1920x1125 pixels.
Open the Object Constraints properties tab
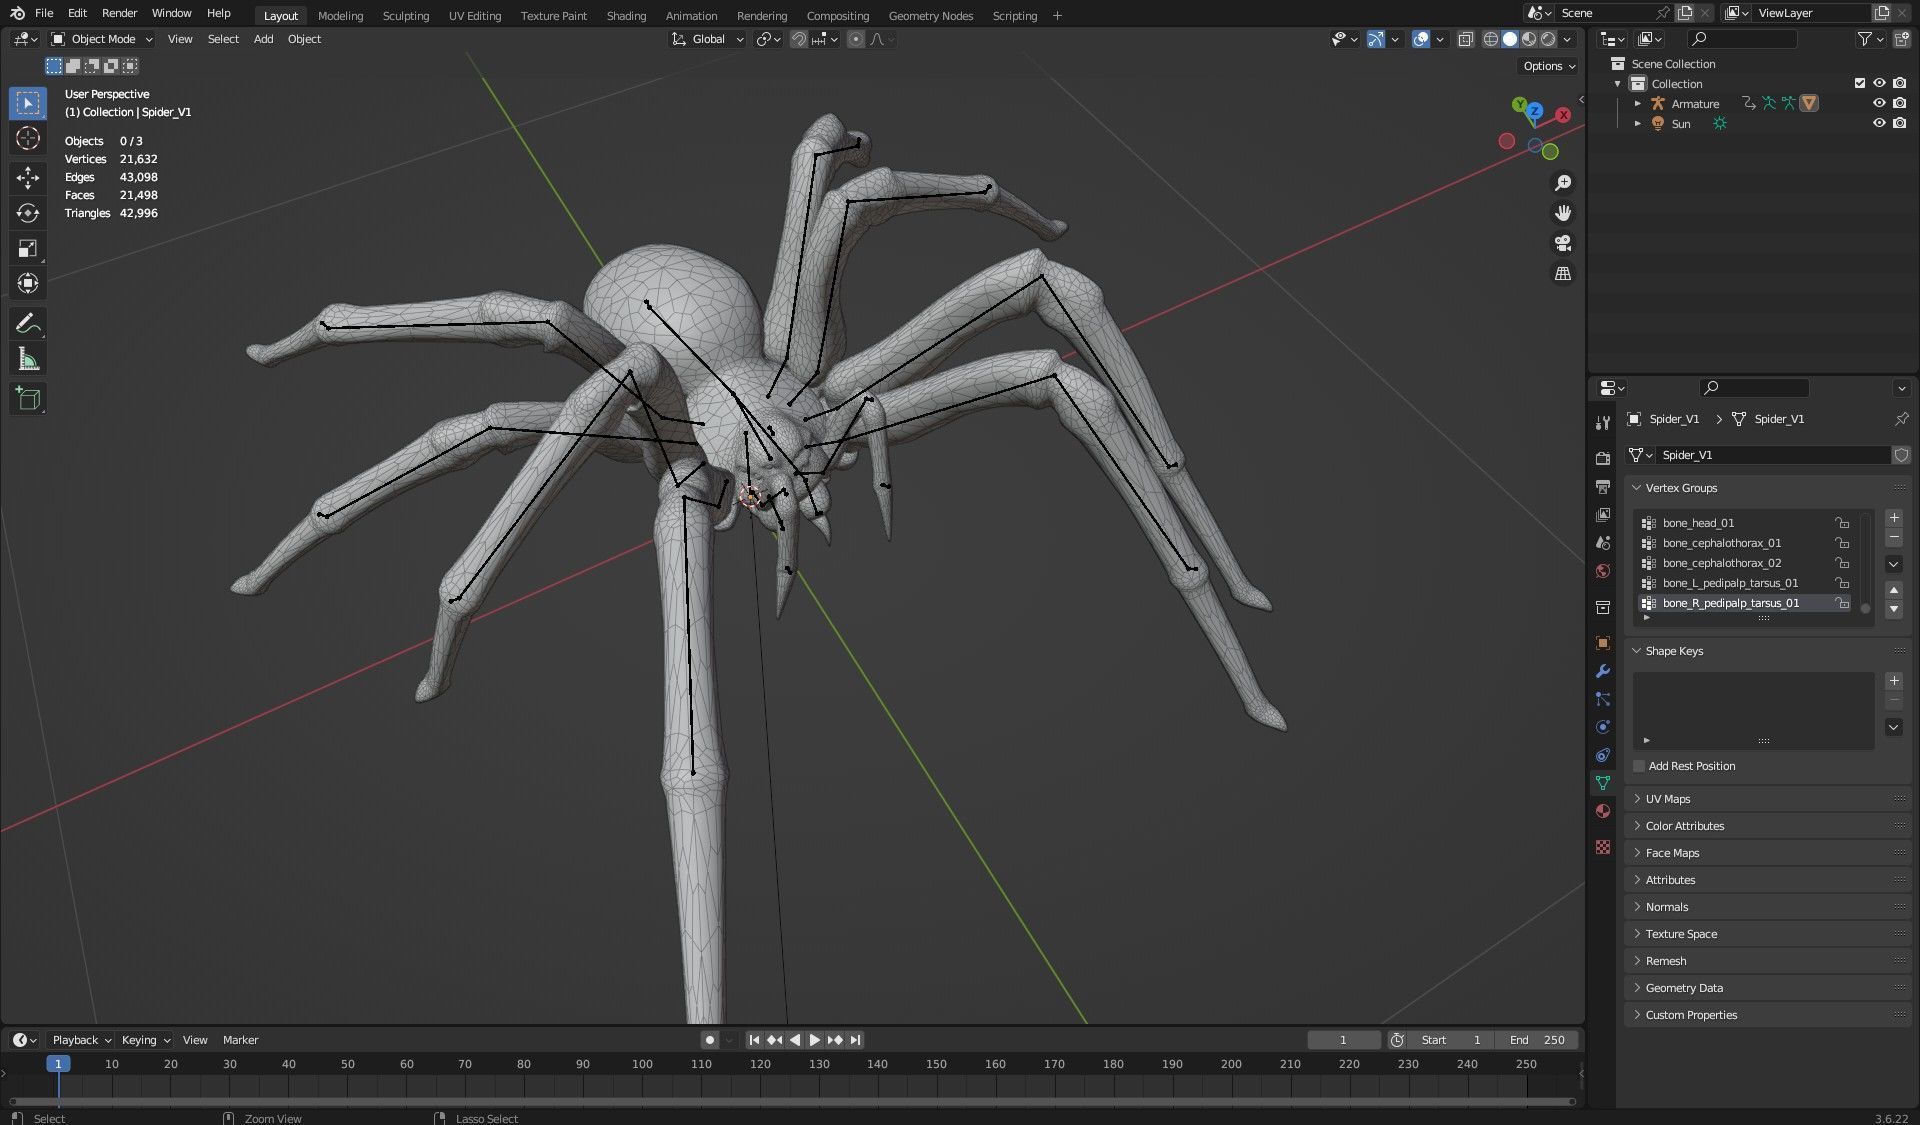point(1603,755)
